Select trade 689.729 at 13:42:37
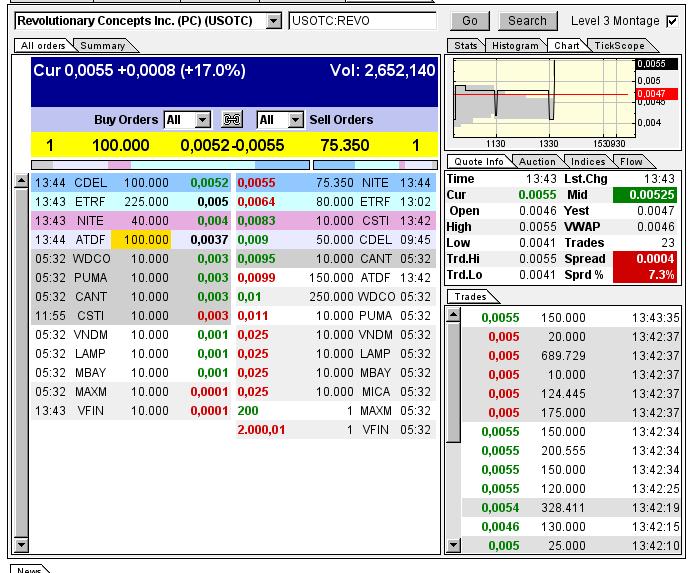Screen dimensions: 691x573 (x=571, y=355)
